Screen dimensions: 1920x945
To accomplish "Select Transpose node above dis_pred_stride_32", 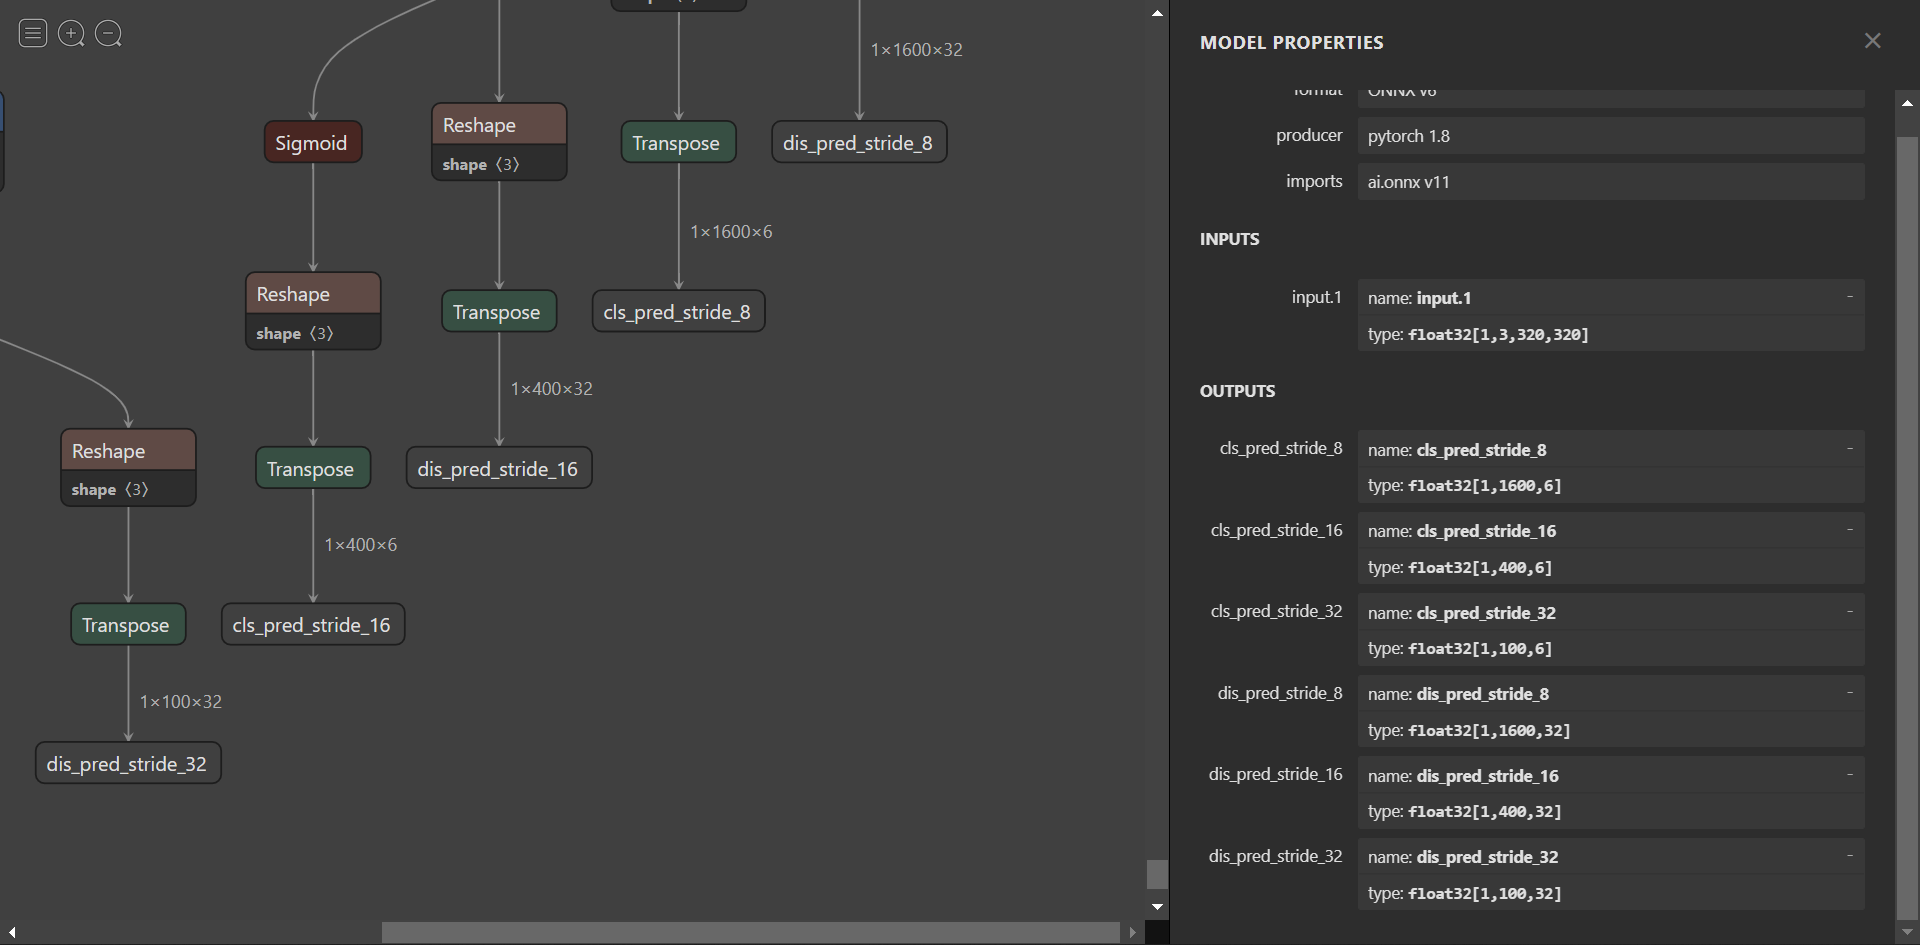I will pos(128,625).
